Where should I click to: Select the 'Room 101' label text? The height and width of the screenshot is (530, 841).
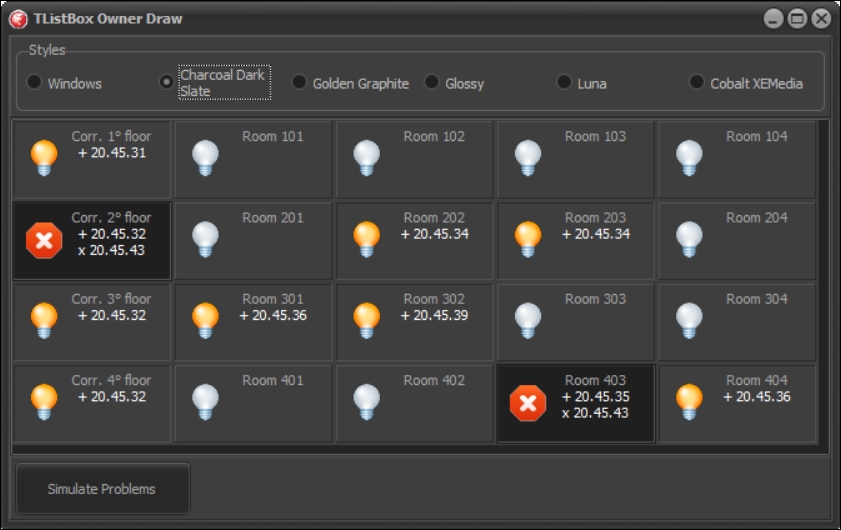click(x=272, y=136)
